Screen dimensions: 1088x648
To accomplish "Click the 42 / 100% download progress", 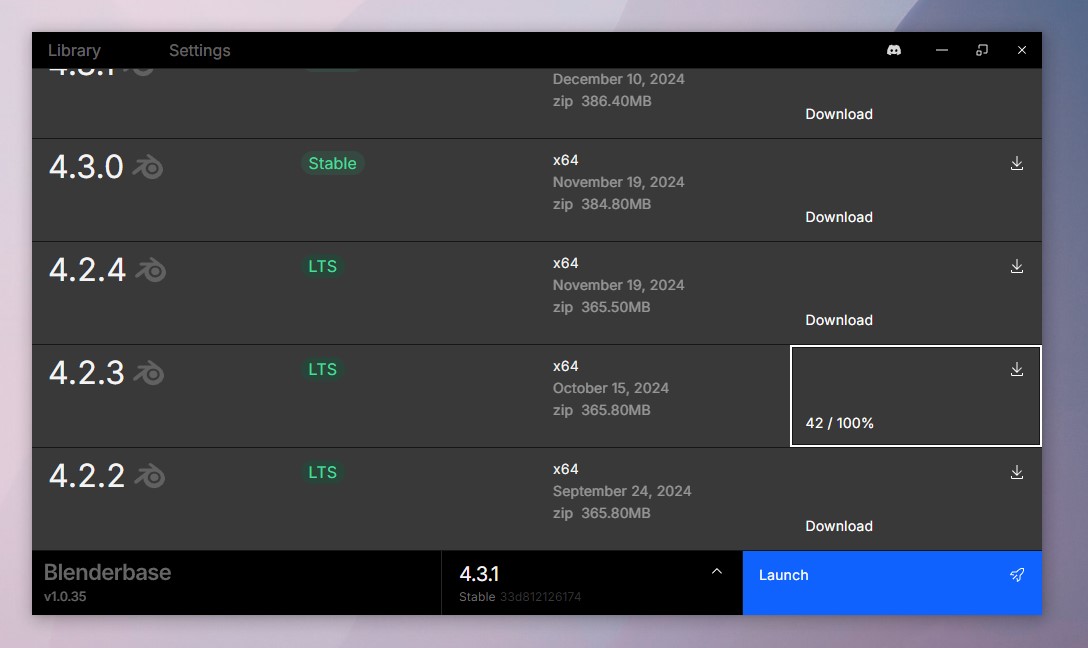I will [840, 423].
